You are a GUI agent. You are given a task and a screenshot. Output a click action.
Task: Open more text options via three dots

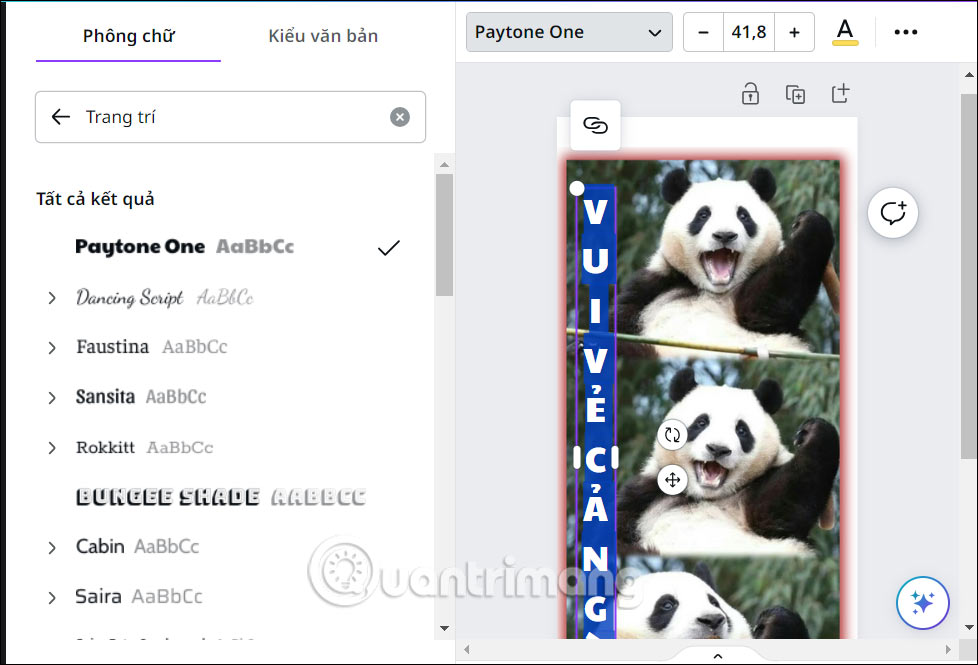point(905,31)
